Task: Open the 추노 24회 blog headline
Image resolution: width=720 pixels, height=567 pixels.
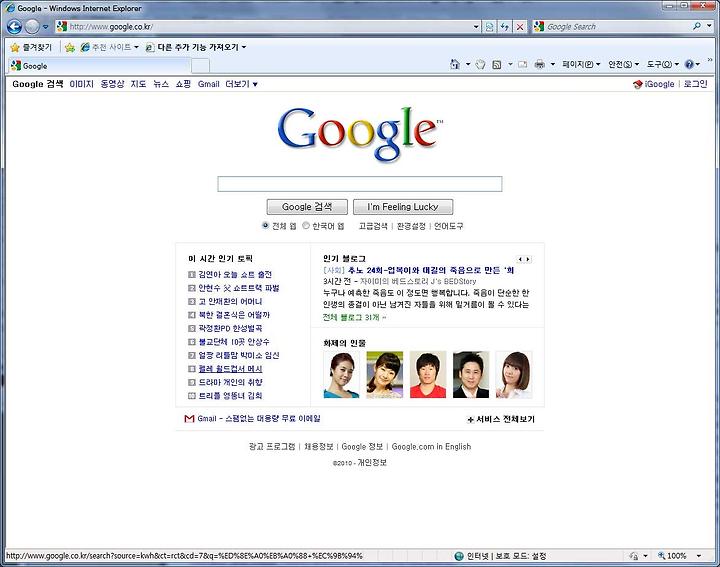Action: (431, 270)
